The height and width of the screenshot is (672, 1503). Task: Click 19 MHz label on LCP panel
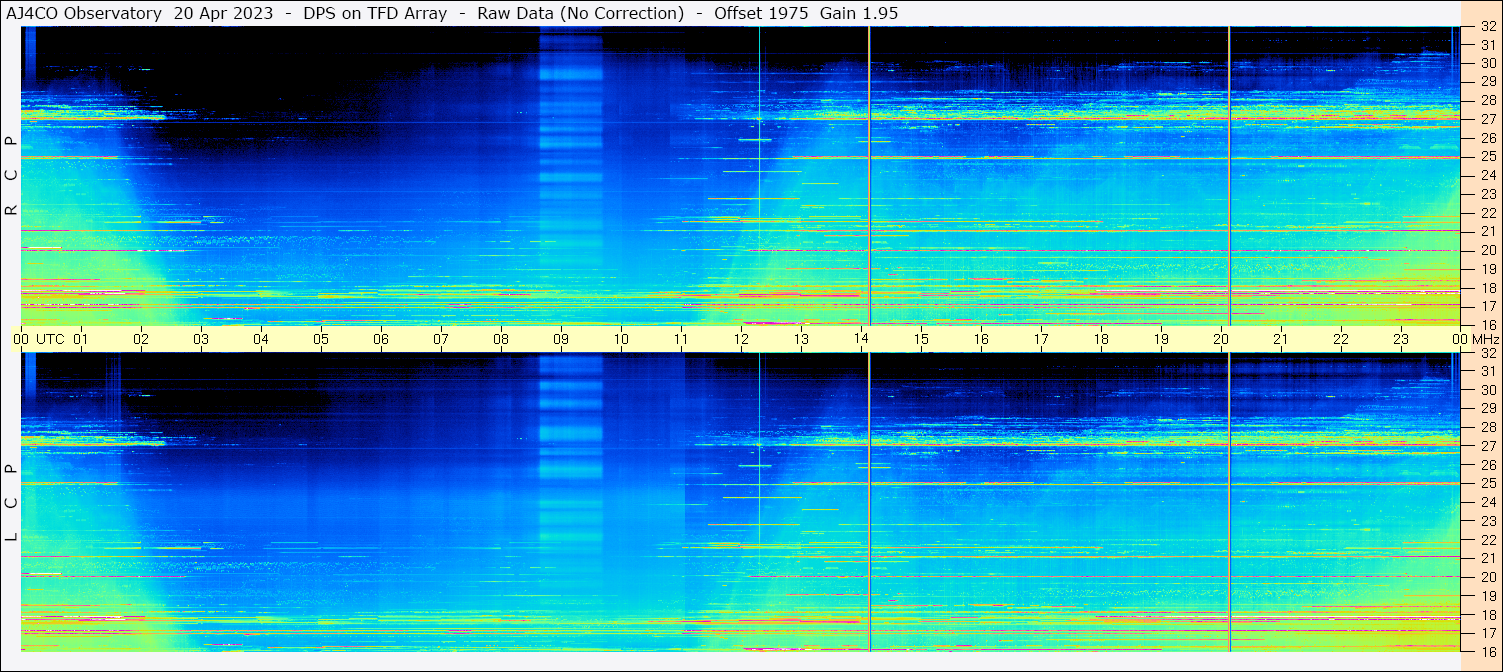tap(1488, 596)
